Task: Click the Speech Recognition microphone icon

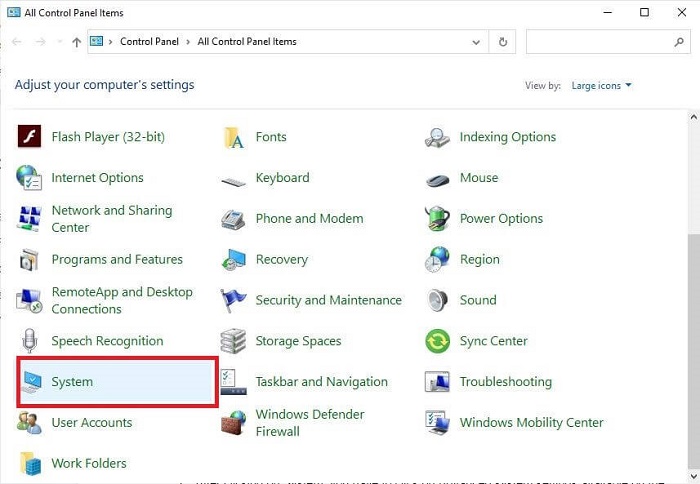Action: tap(29, 341)
